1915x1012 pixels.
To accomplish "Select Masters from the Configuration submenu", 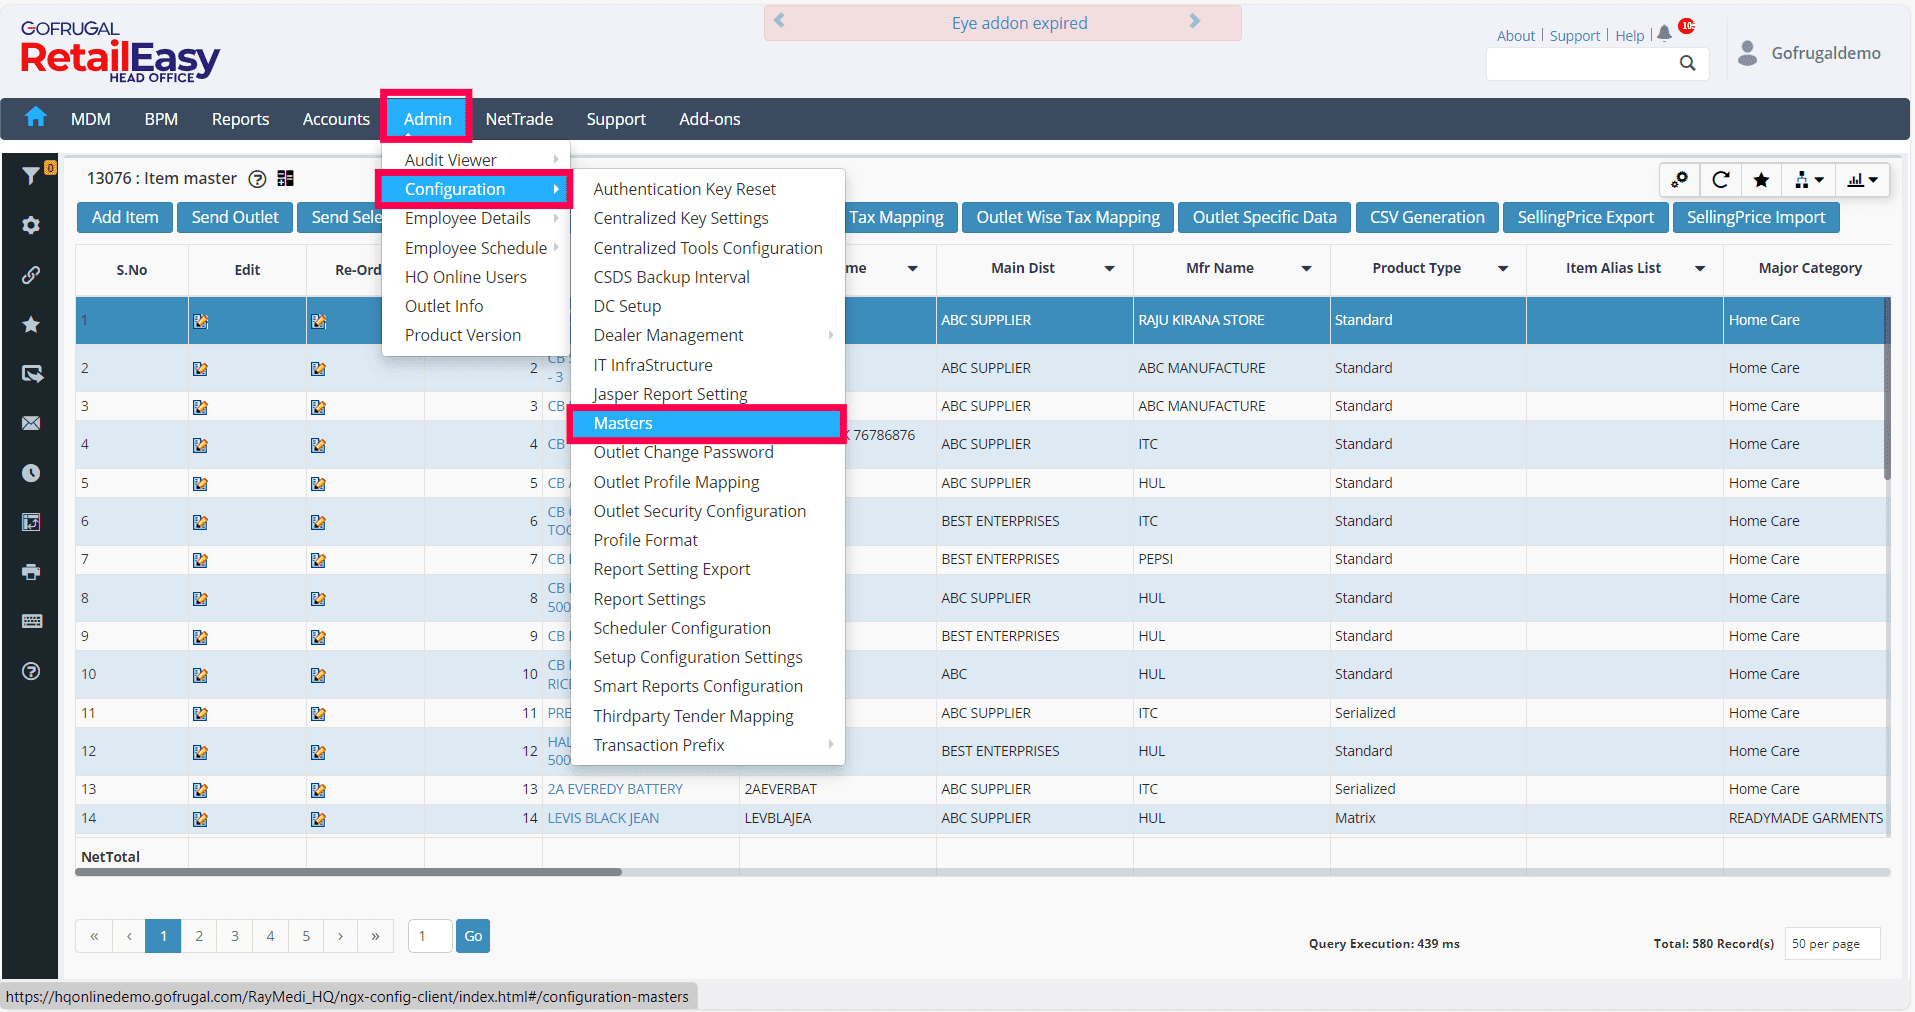I will 623,424.
